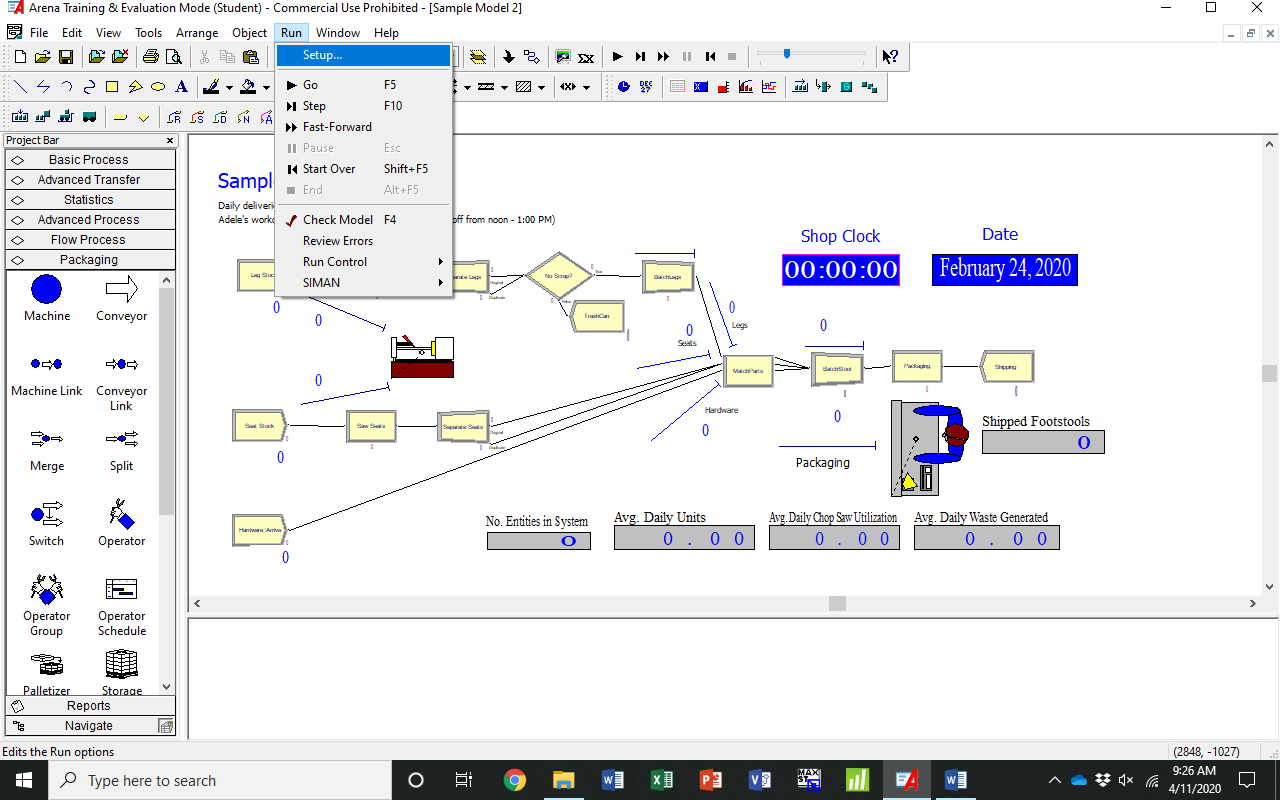The image size is (1280, 800).
Task: Open Print Preview magnifier icon
Action: (x=172, y=57)
